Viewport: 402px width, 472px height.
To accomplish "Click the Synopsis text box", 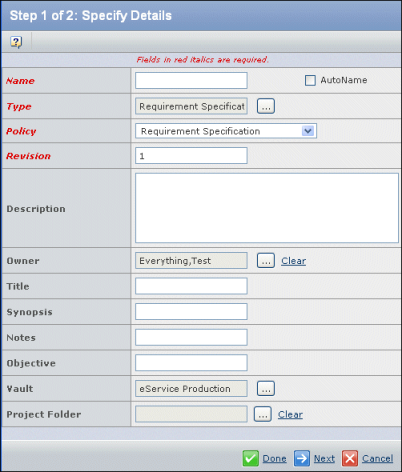I will (x=191, y=312).
